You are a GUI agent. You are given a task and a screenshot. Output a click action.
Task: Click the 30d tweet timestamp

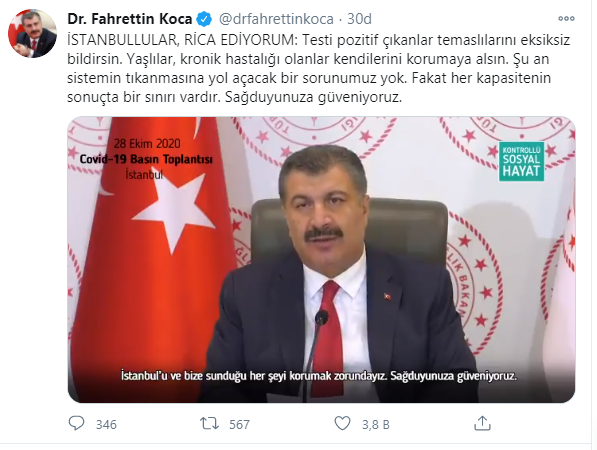point(359,19)
